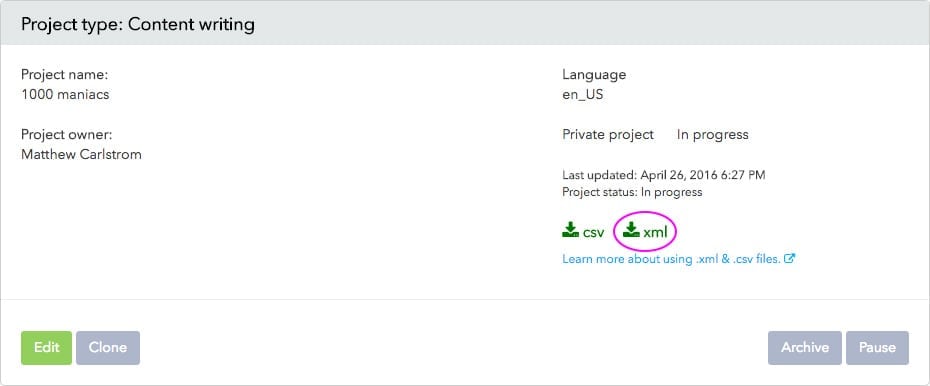Click the green Edit button
This screenshot has height=386, width=930.
(x=46, y=347)
